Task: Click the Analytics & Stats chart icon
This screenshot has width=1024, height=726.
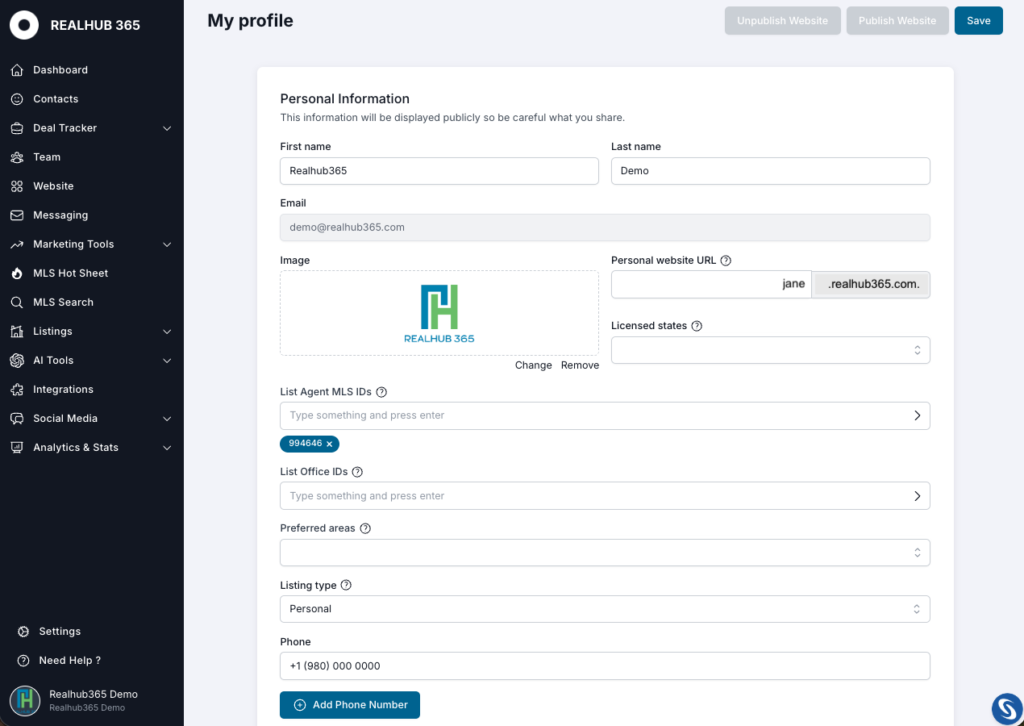Action: [x=17, y=448]
